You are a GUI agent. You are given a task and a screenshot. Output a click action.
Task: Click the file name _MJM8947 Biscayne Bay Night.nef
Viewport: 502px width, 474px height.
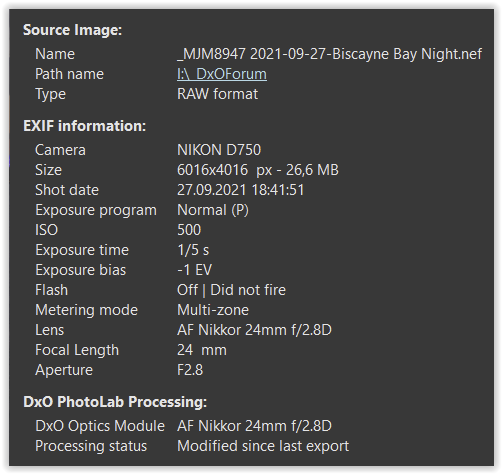(329, 54)
